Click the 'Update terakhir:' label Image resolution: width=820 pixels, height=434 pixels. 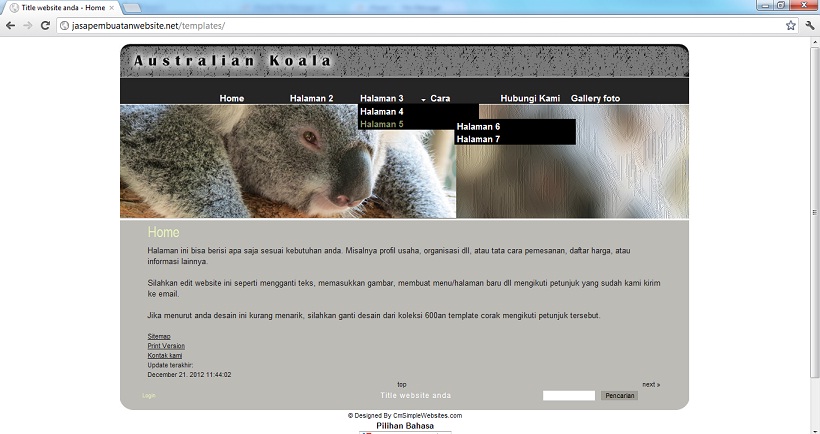[x=170, y=365]
